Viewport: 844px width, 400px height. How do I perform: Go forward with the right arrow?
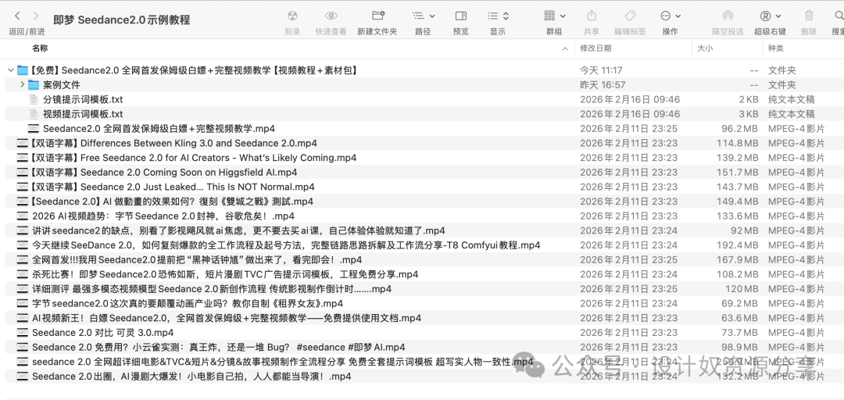[x=36, y=16]
